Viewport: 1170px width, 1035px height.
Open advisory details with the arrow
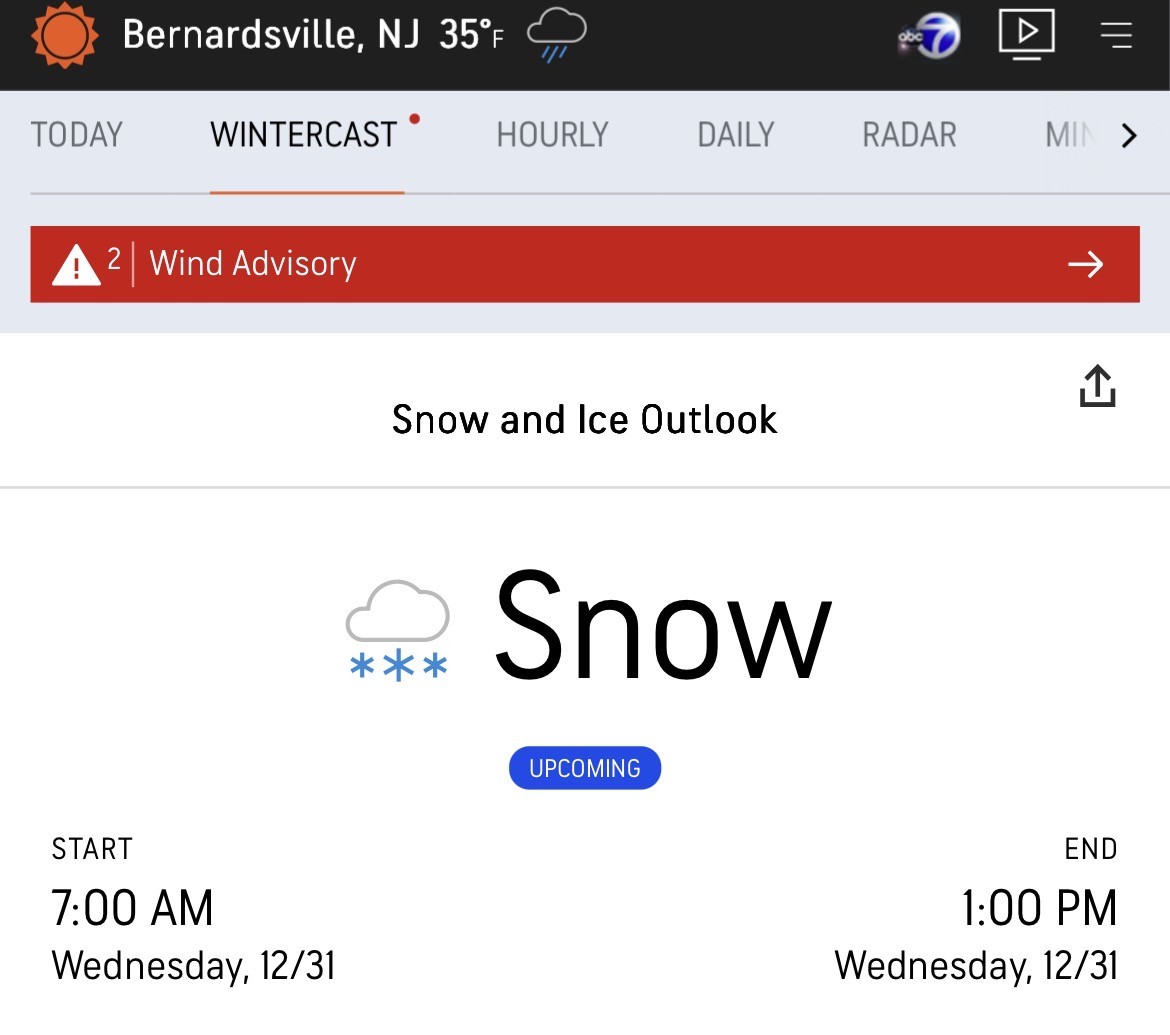[x=1085, y=264]
